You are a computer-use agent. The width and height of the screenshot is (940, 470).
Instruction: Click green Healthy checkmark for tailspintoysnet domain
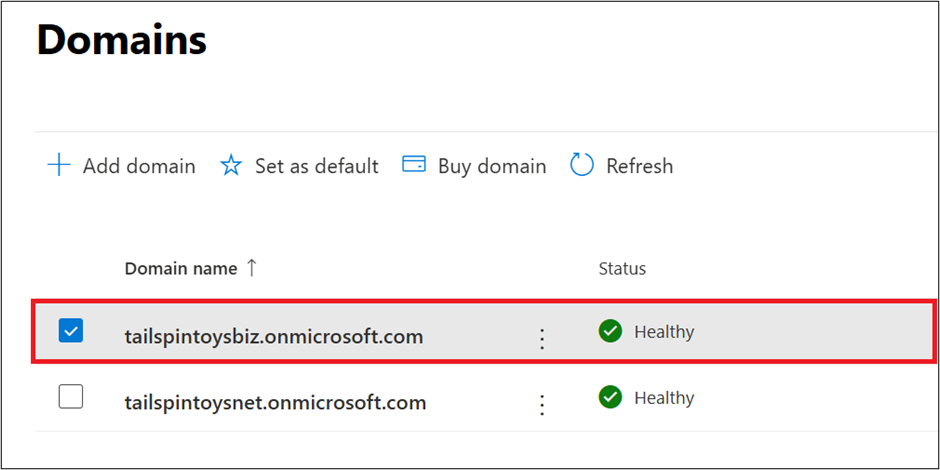coord(610,398)
